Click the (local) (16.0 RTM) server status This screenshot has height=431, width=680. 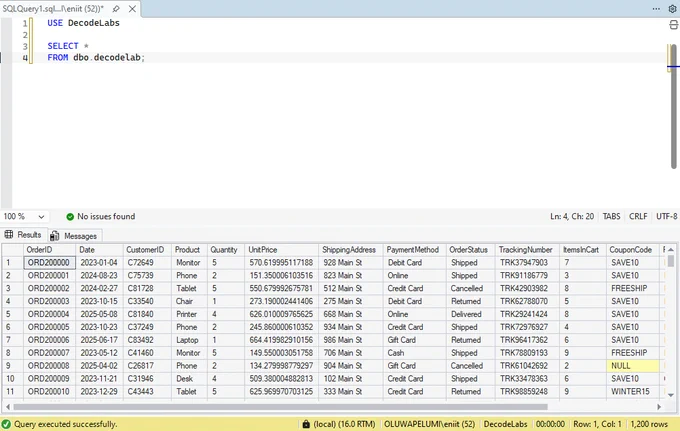pos(344,424)
